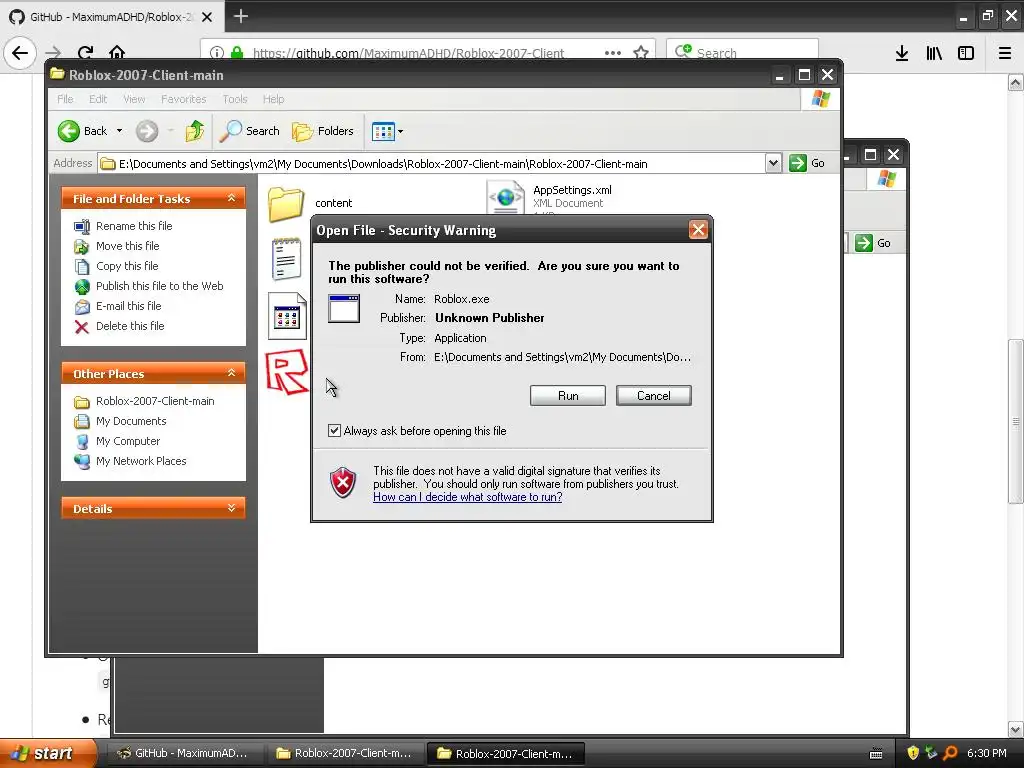
Task: Toggle the Folders pane button
Action: coord(323,131)
